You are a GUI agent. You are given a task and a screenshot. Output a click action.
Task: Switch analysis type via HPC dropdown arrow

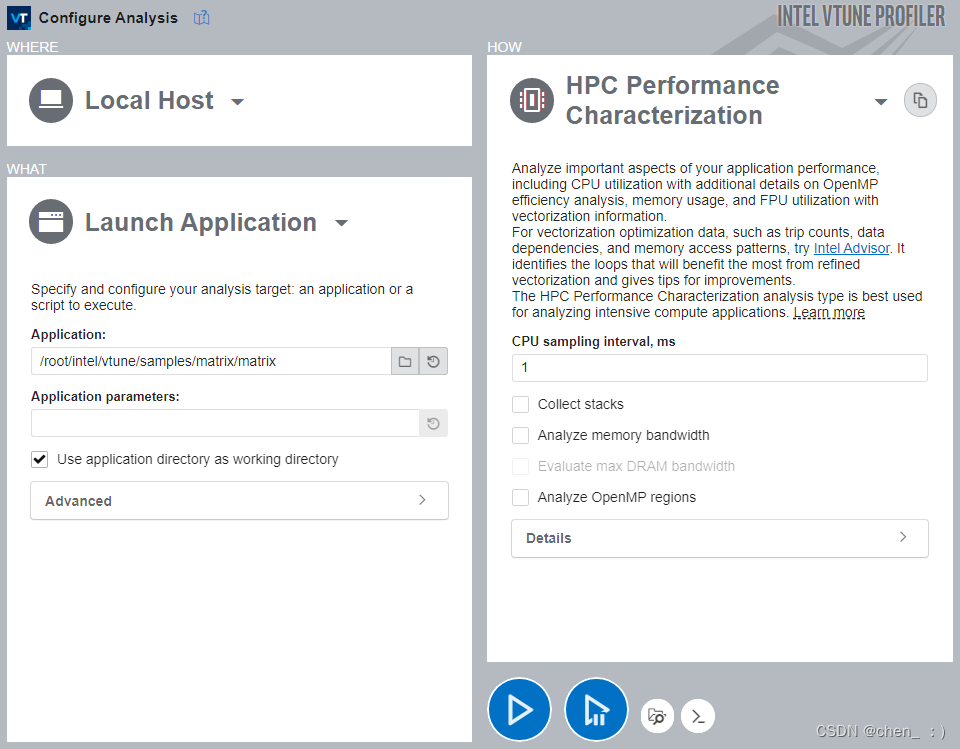[x=881, y=100]
